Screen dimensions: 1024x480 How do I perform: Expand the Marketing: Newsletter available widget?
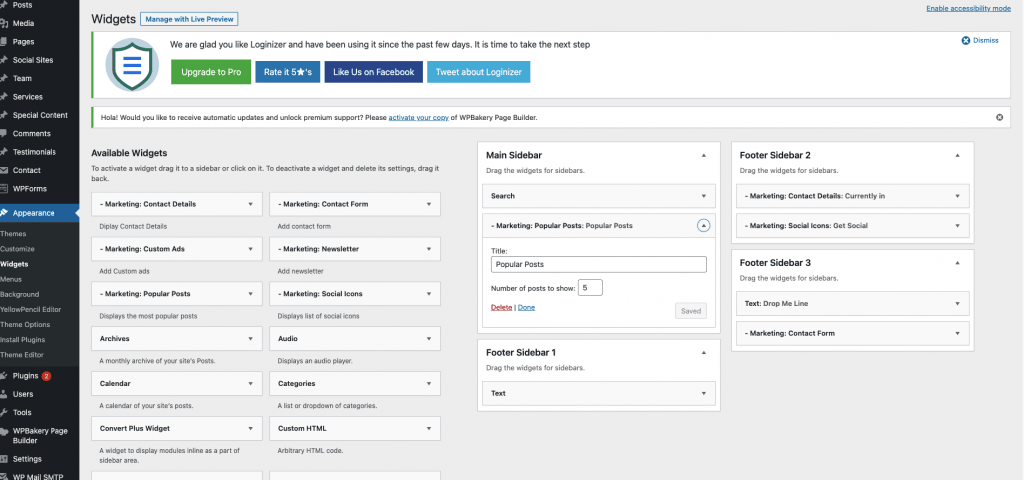(427, 249)
